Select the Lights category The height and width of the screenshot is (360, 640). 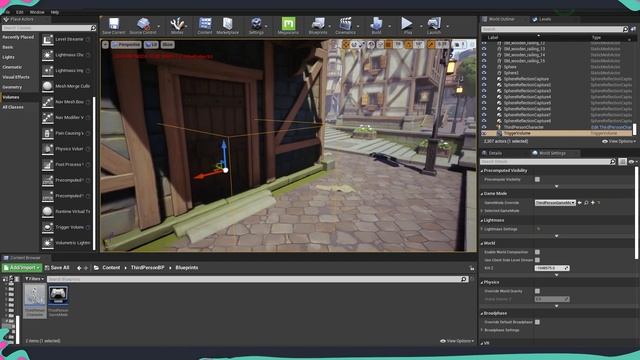8,57
